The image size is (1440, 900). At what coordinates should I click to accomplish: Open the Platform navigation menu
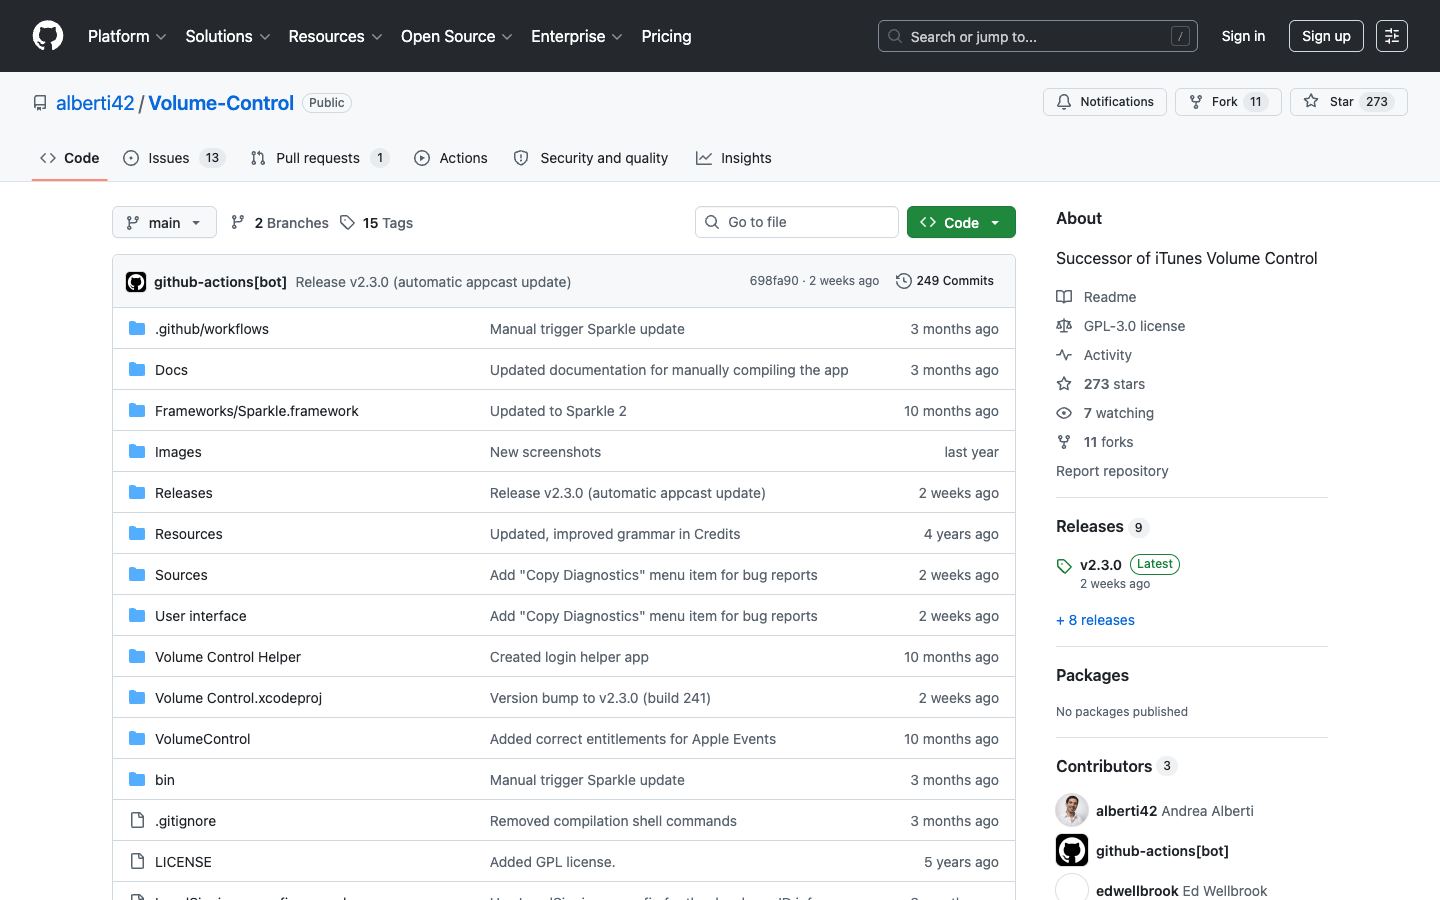(x=127, y=36)
